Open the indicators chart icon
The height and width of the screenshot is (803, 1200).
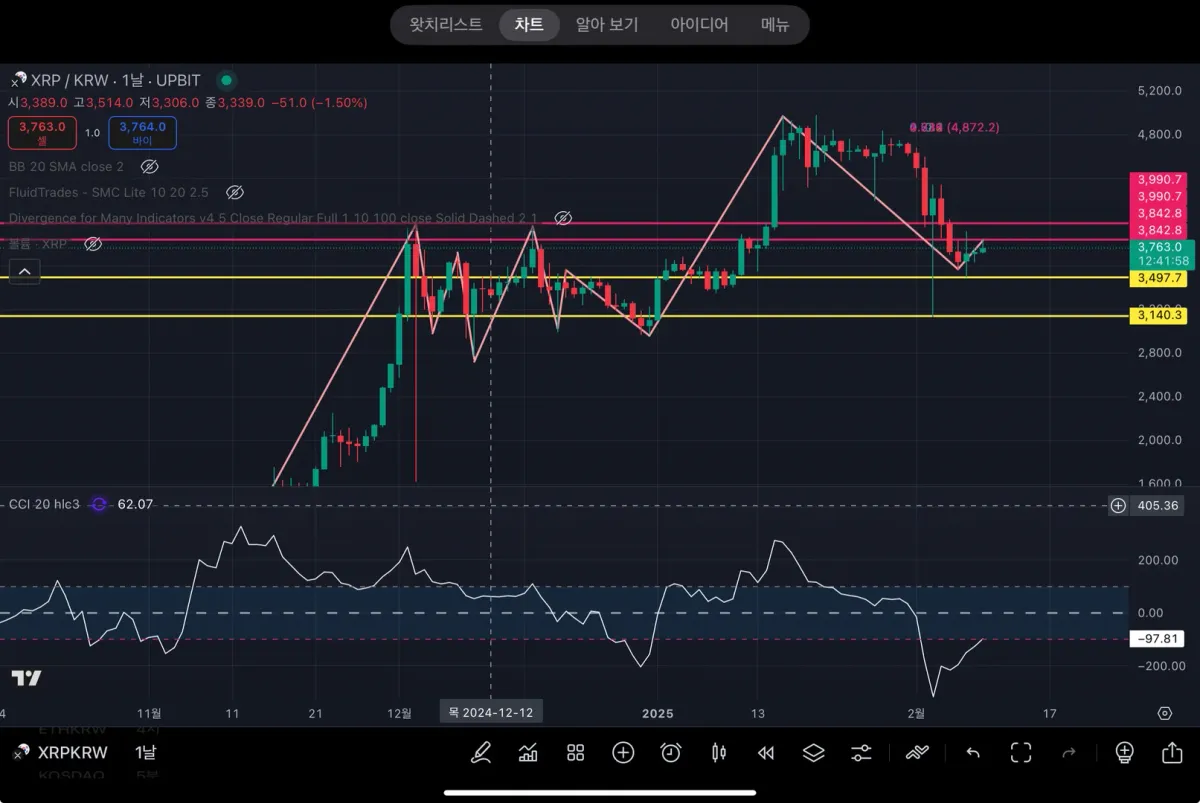528,752
